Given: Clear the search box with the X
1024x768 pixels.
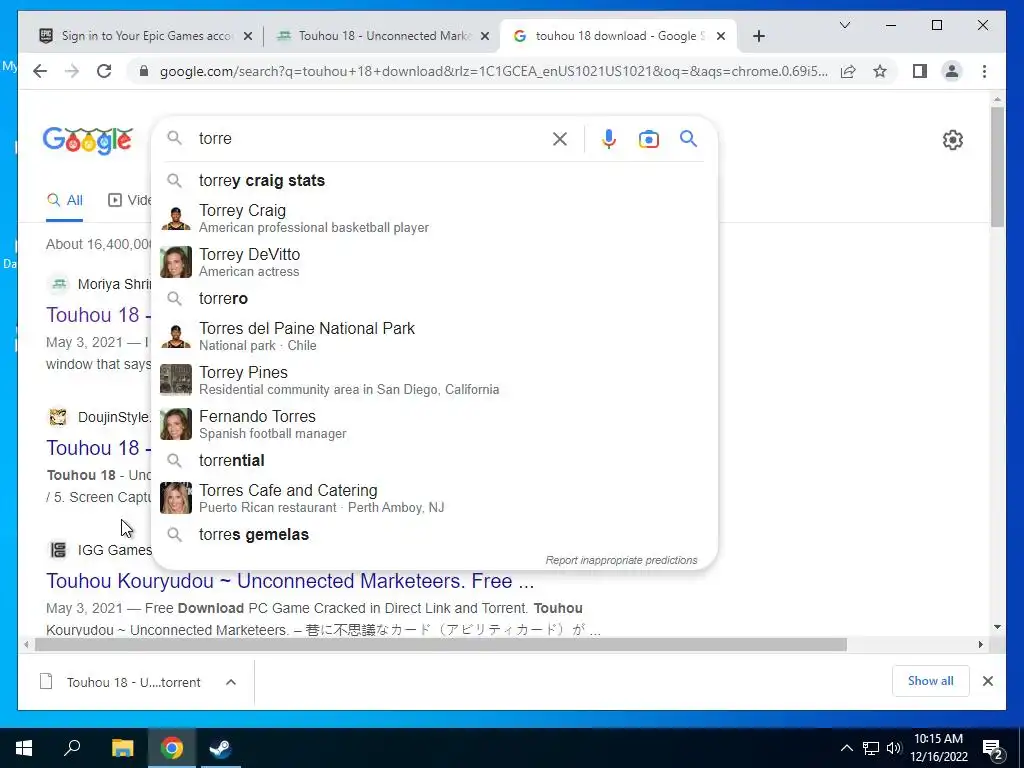Looking at the screenshot, I should 560,138.
